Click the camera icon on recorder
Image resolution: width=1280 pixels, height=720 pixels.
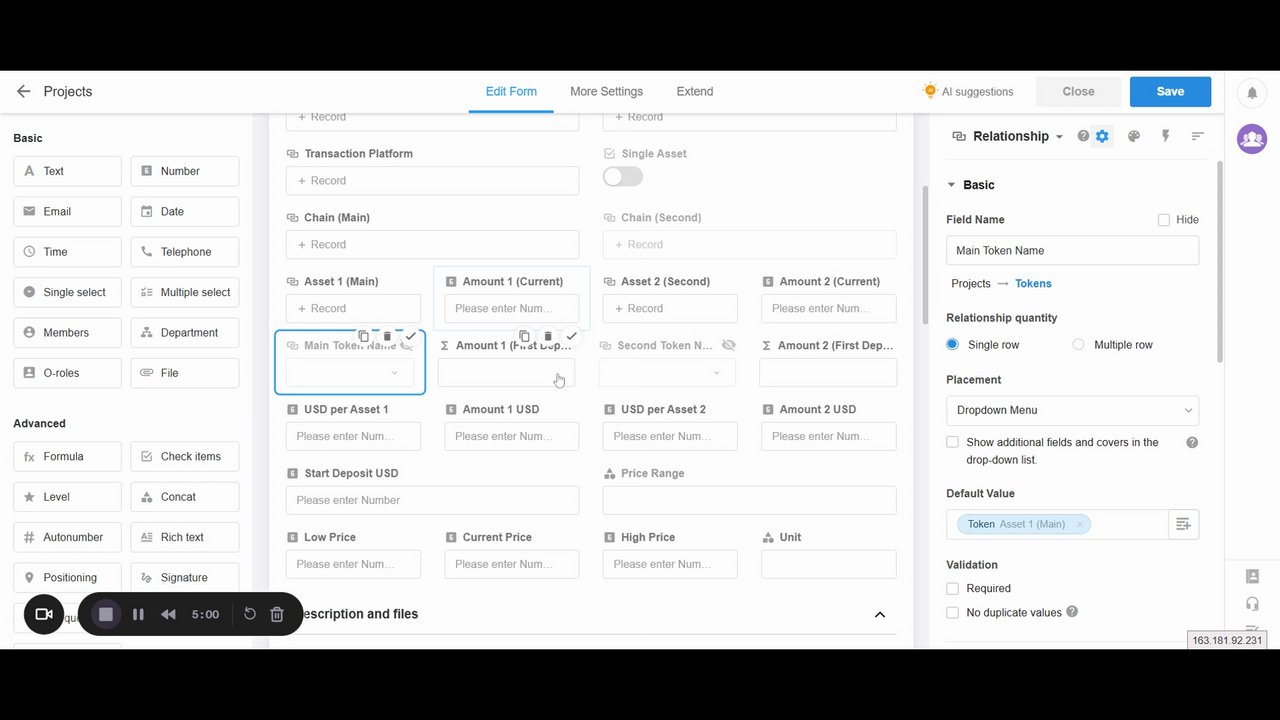[x=44, y=614]
